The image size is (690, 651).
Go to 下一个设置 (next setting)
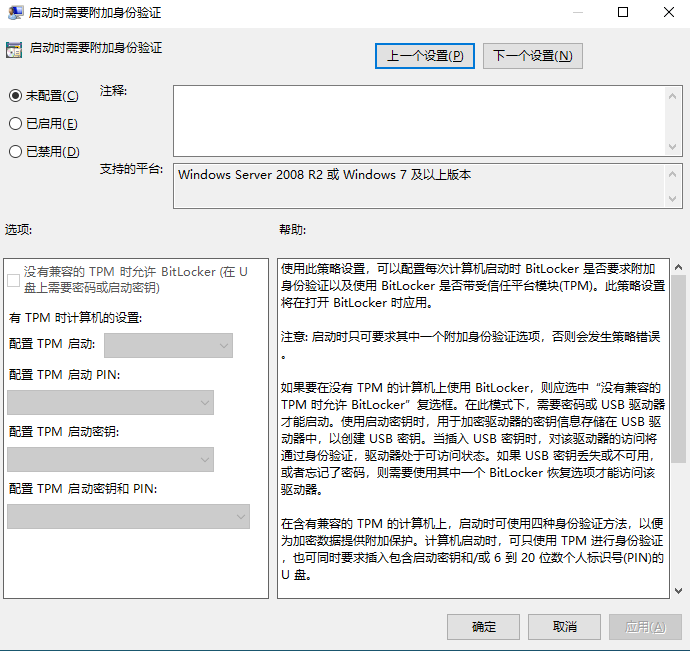point(532,56)
